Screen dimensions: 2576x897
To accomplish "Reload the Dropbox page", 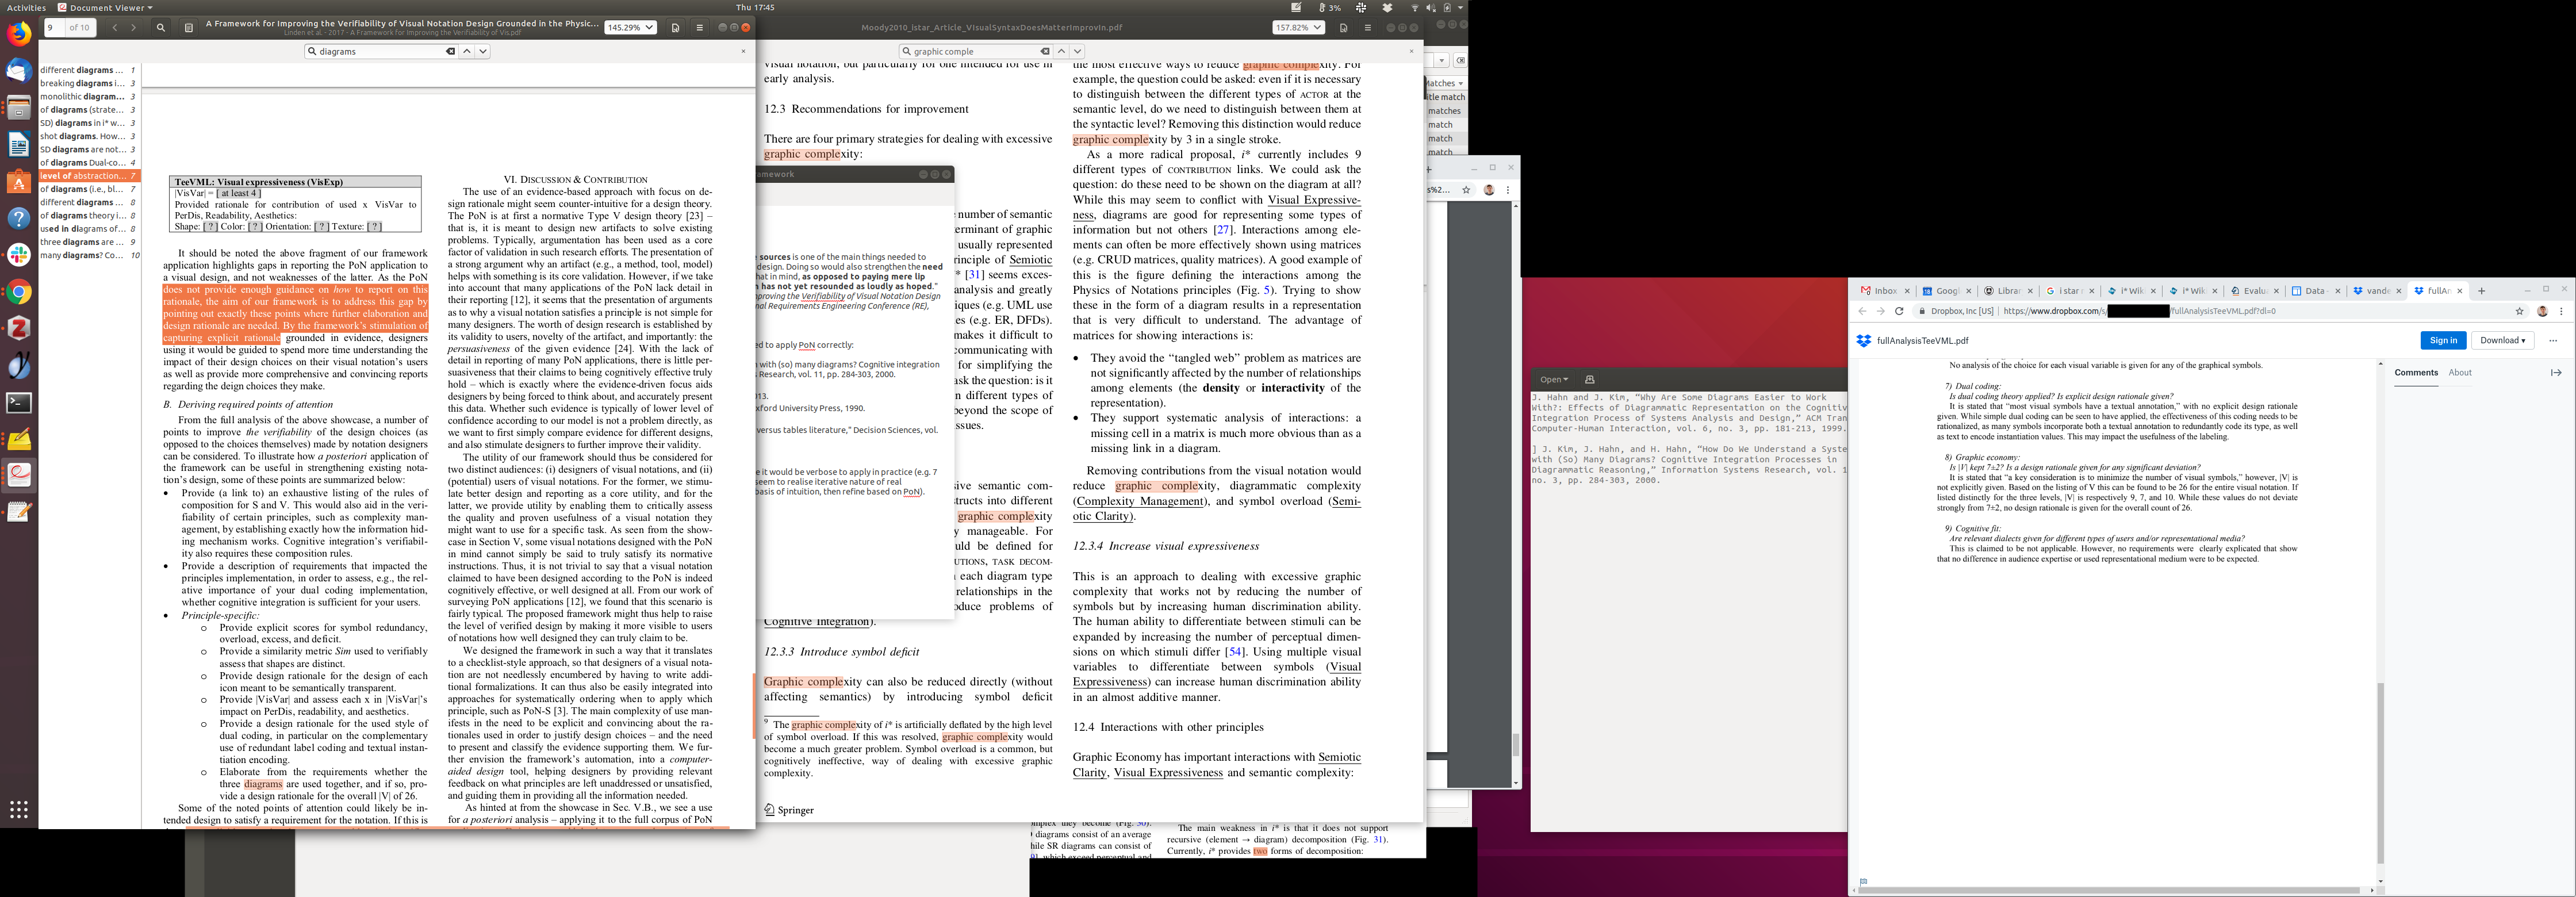I will [1899, 311].
